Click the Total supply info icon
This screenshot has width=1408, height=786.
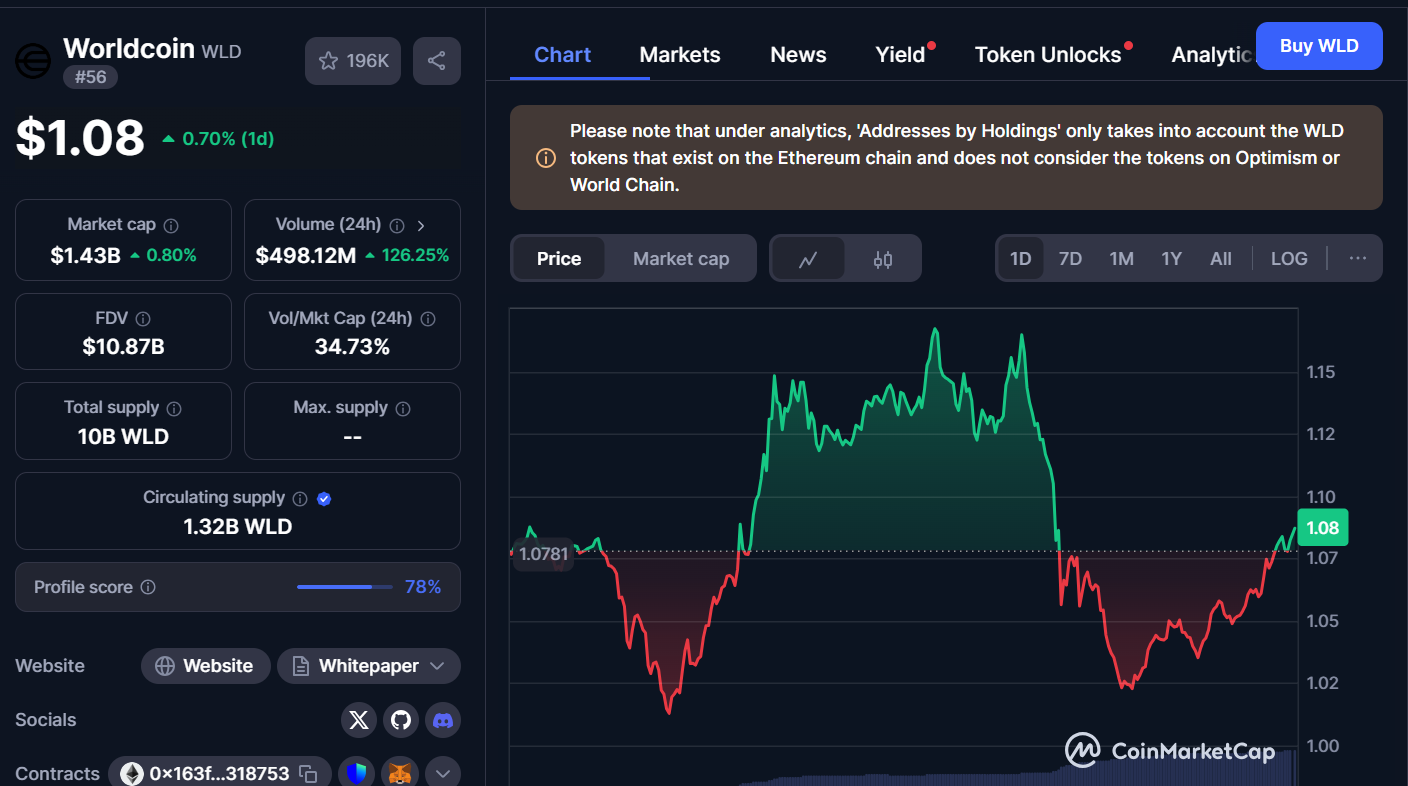(174, 408)
